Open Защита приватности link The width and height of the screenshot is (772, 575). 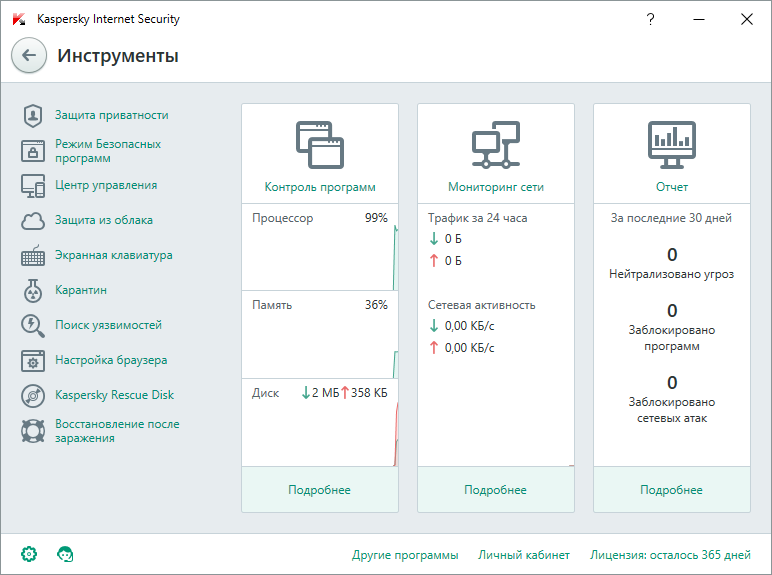[x=112, y=115]
